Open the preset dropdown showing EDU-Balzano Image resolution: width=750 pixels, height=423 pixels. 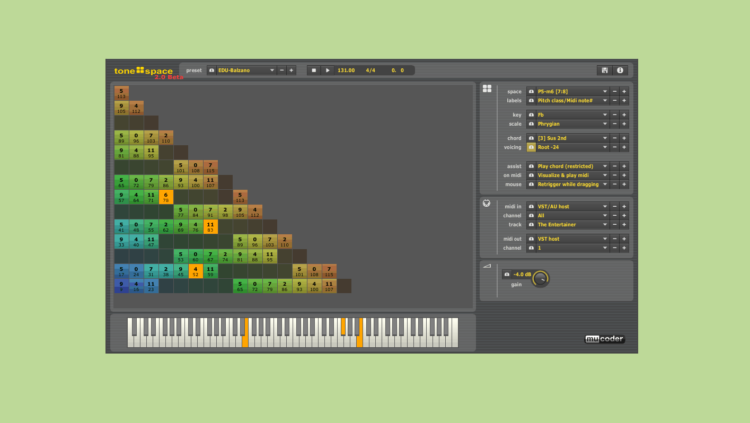pyautogui.click(x=246, y=70)
